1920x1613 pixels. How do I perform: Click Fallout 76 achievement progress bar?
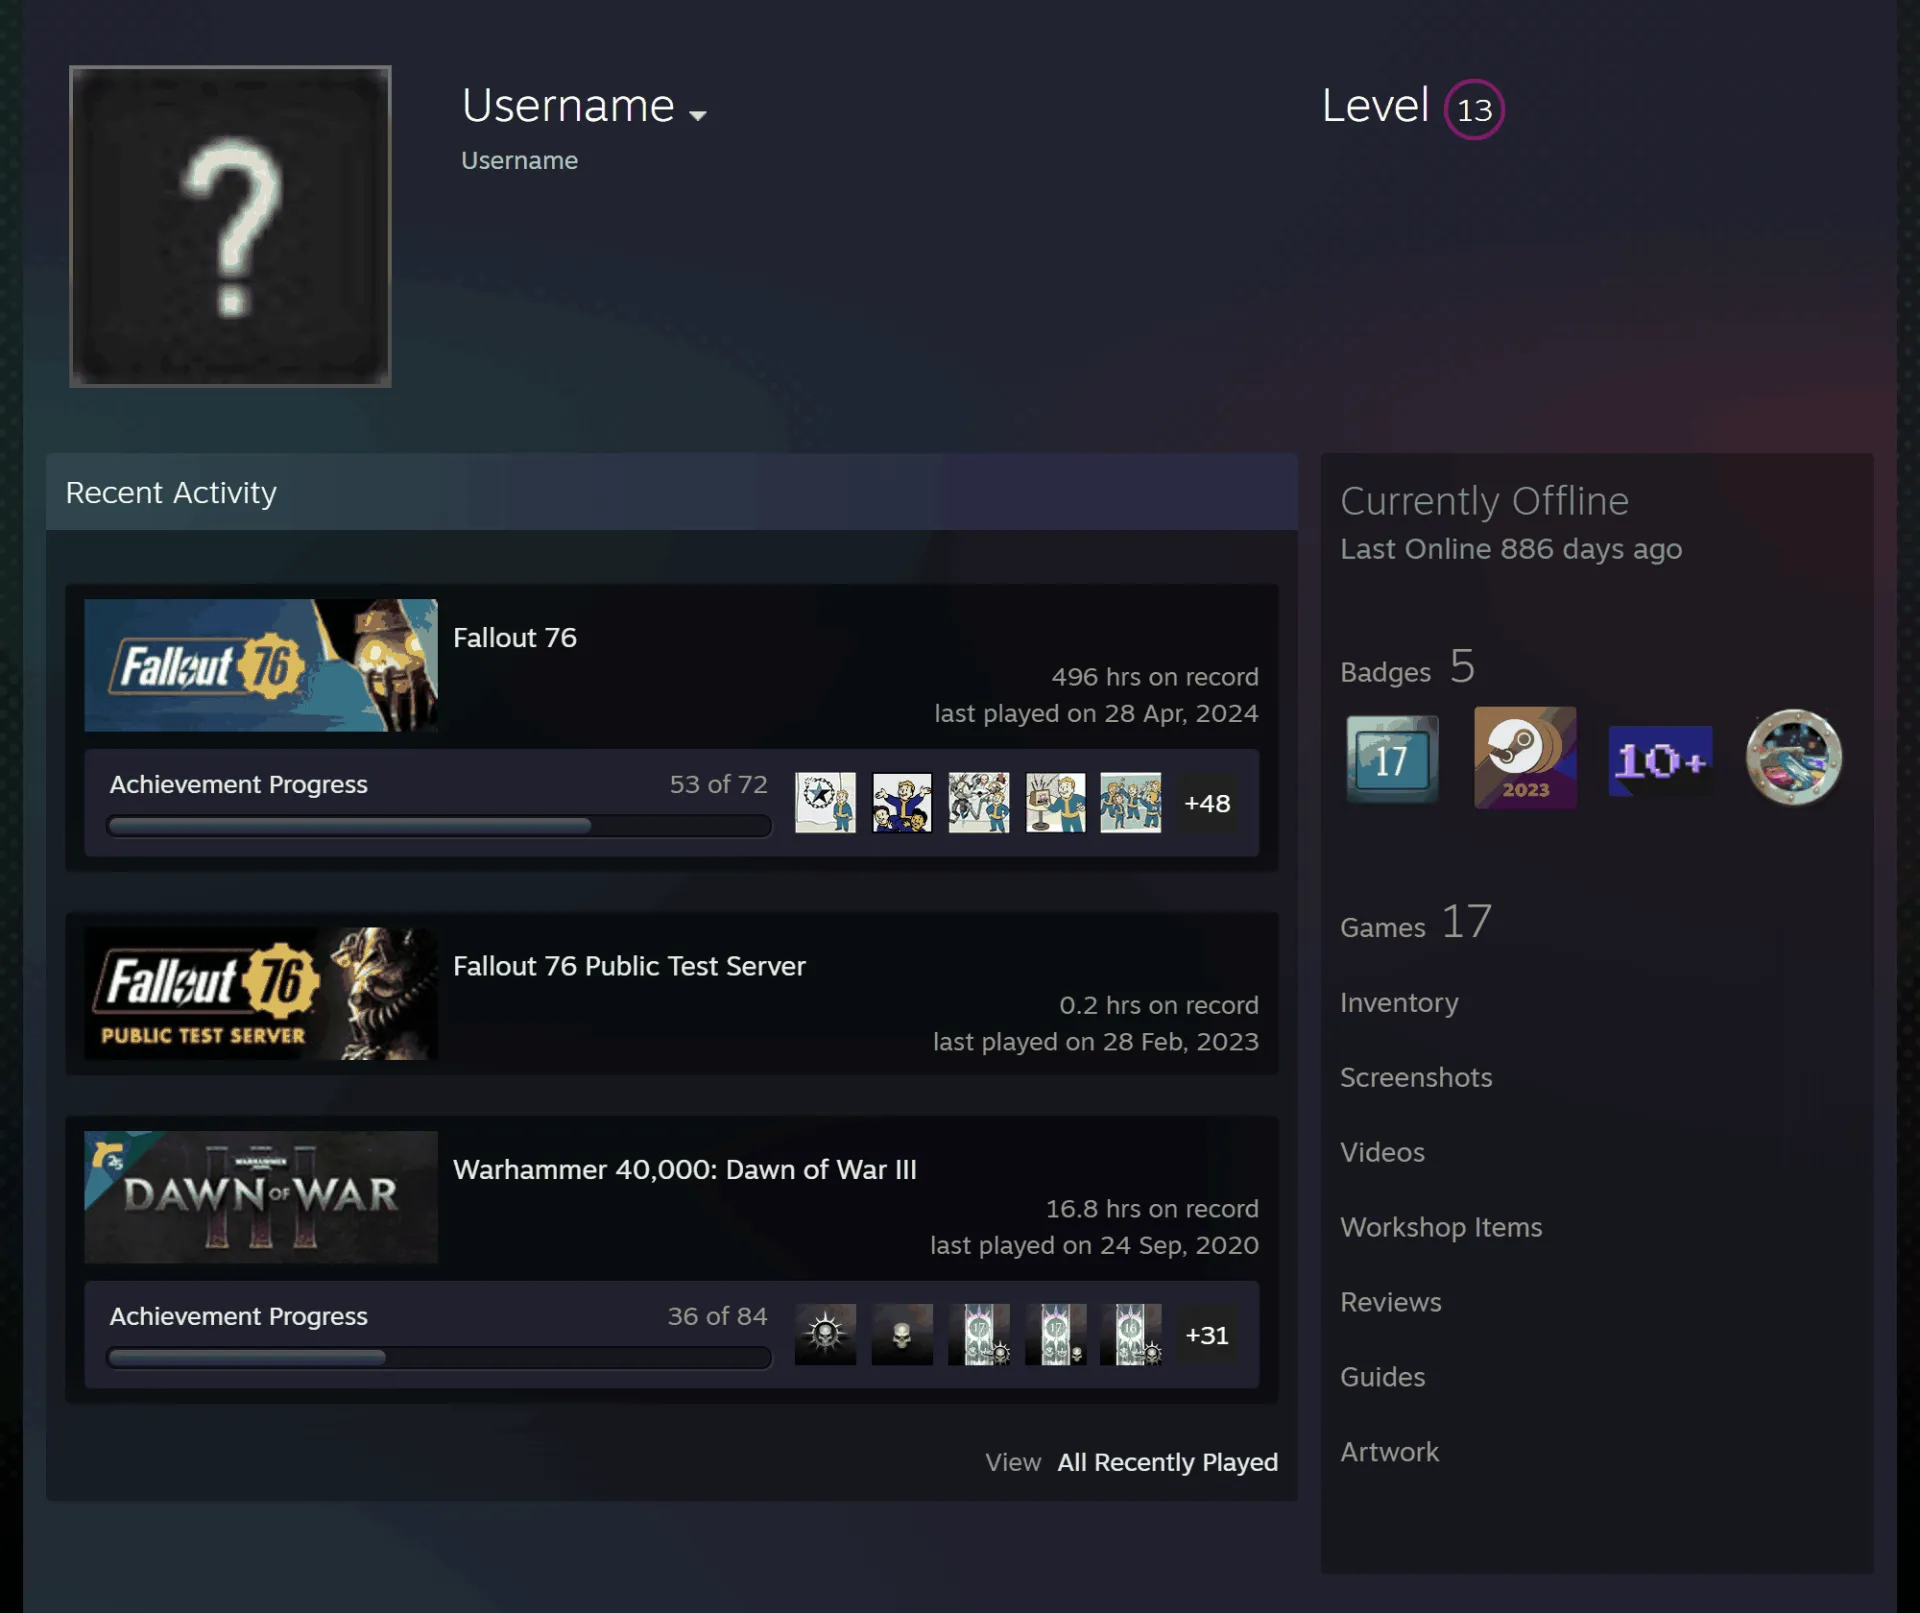coord(439,825)
